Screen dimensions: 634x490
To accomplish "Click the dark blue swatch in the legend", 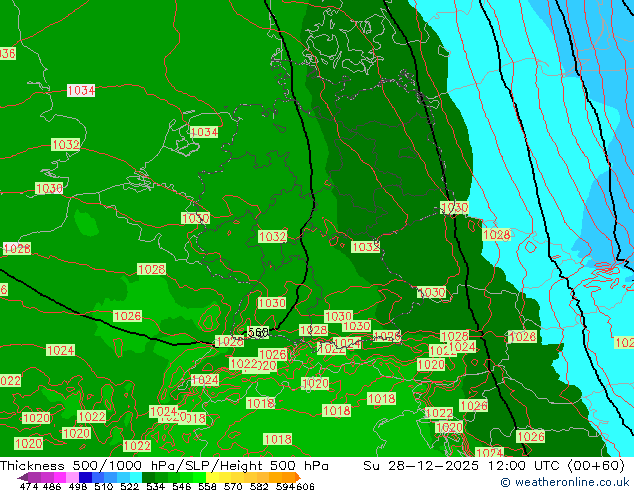I will [x=85, y=477].
